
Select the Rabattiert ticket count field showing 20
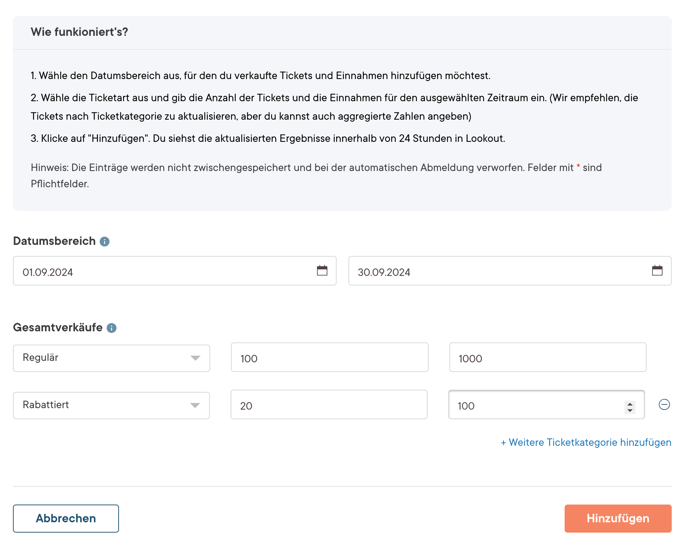329,404
